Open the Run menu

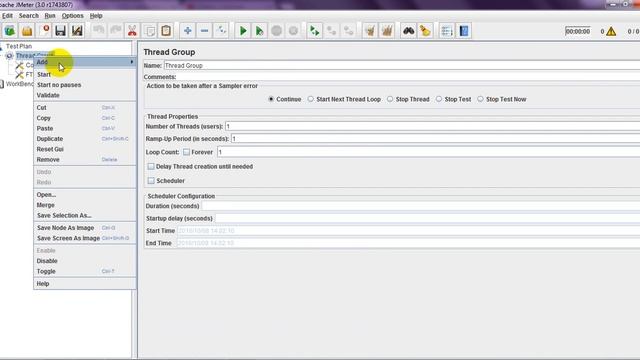(x=50, y=16)
